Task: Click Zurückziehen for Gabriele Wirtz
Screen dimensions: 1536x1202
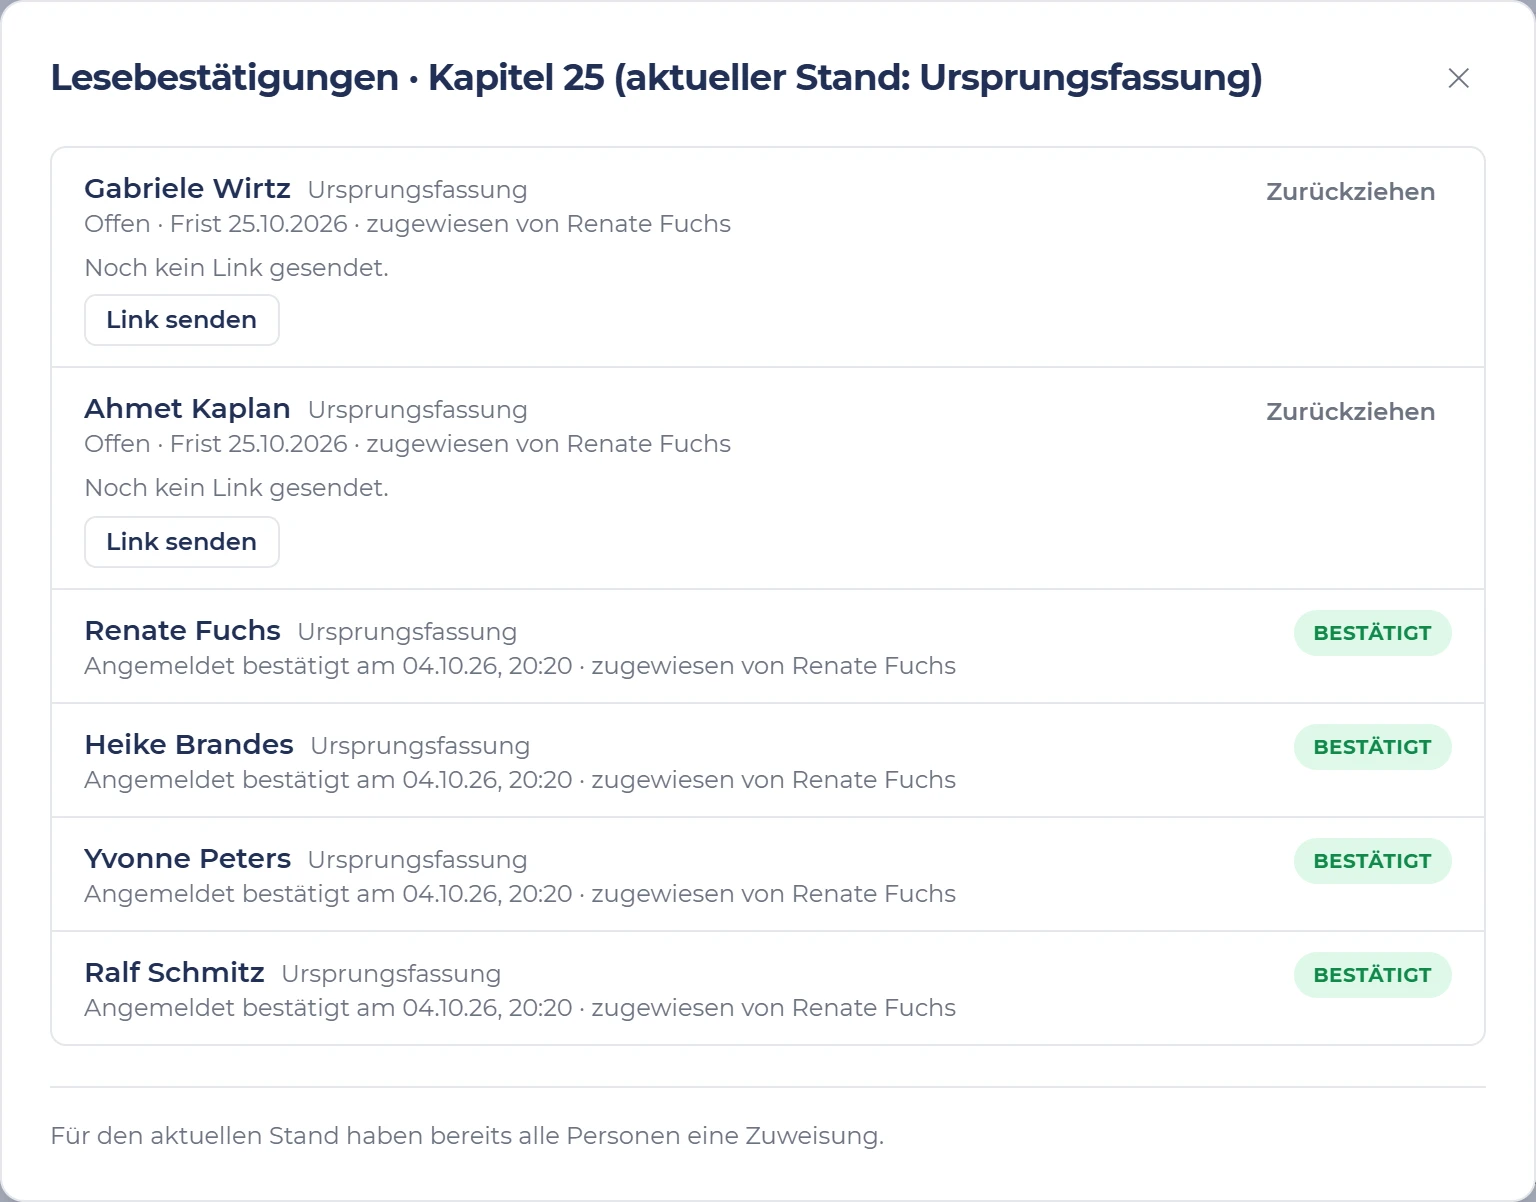Action: pyautogui.click(x=1350, y=192)
